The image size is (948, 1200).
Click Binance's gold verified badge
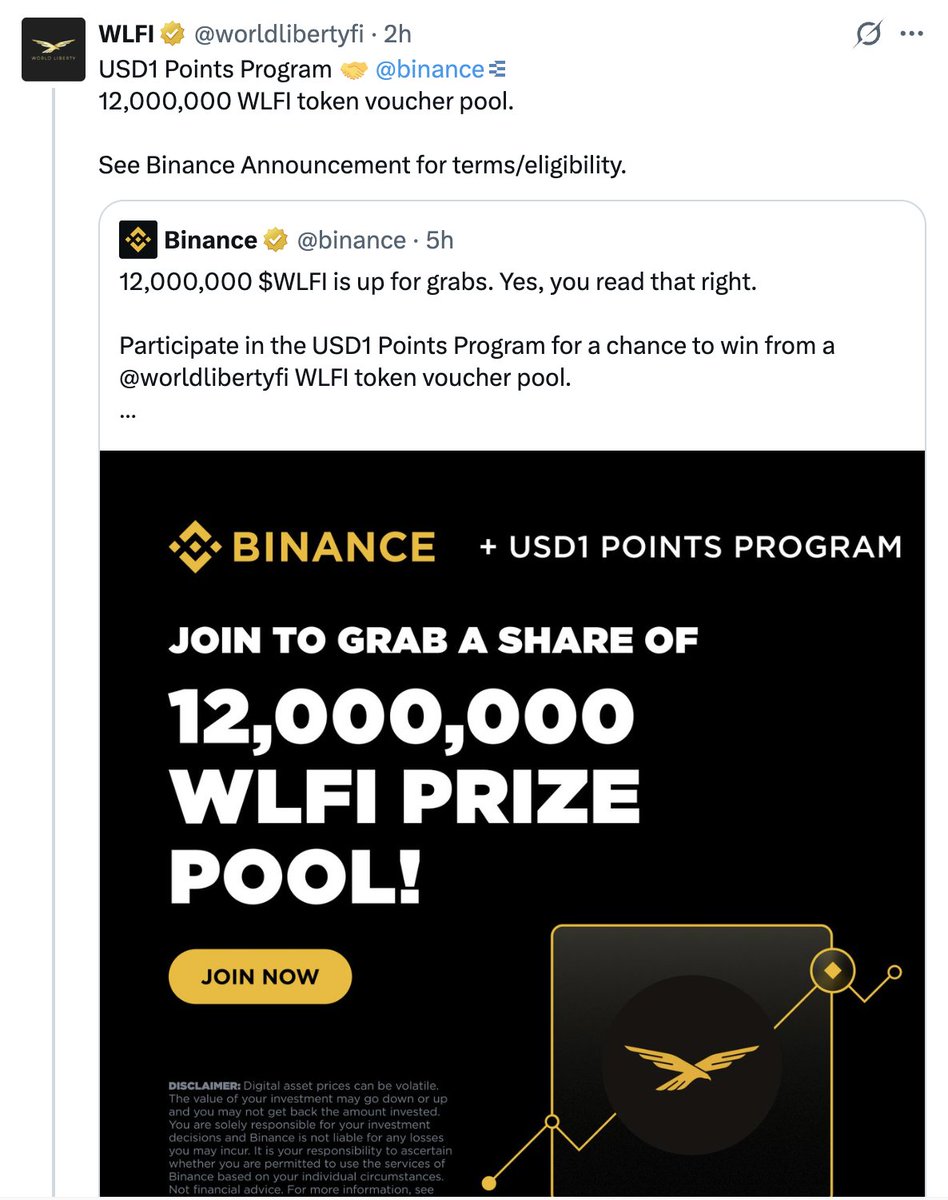[276, 240]
